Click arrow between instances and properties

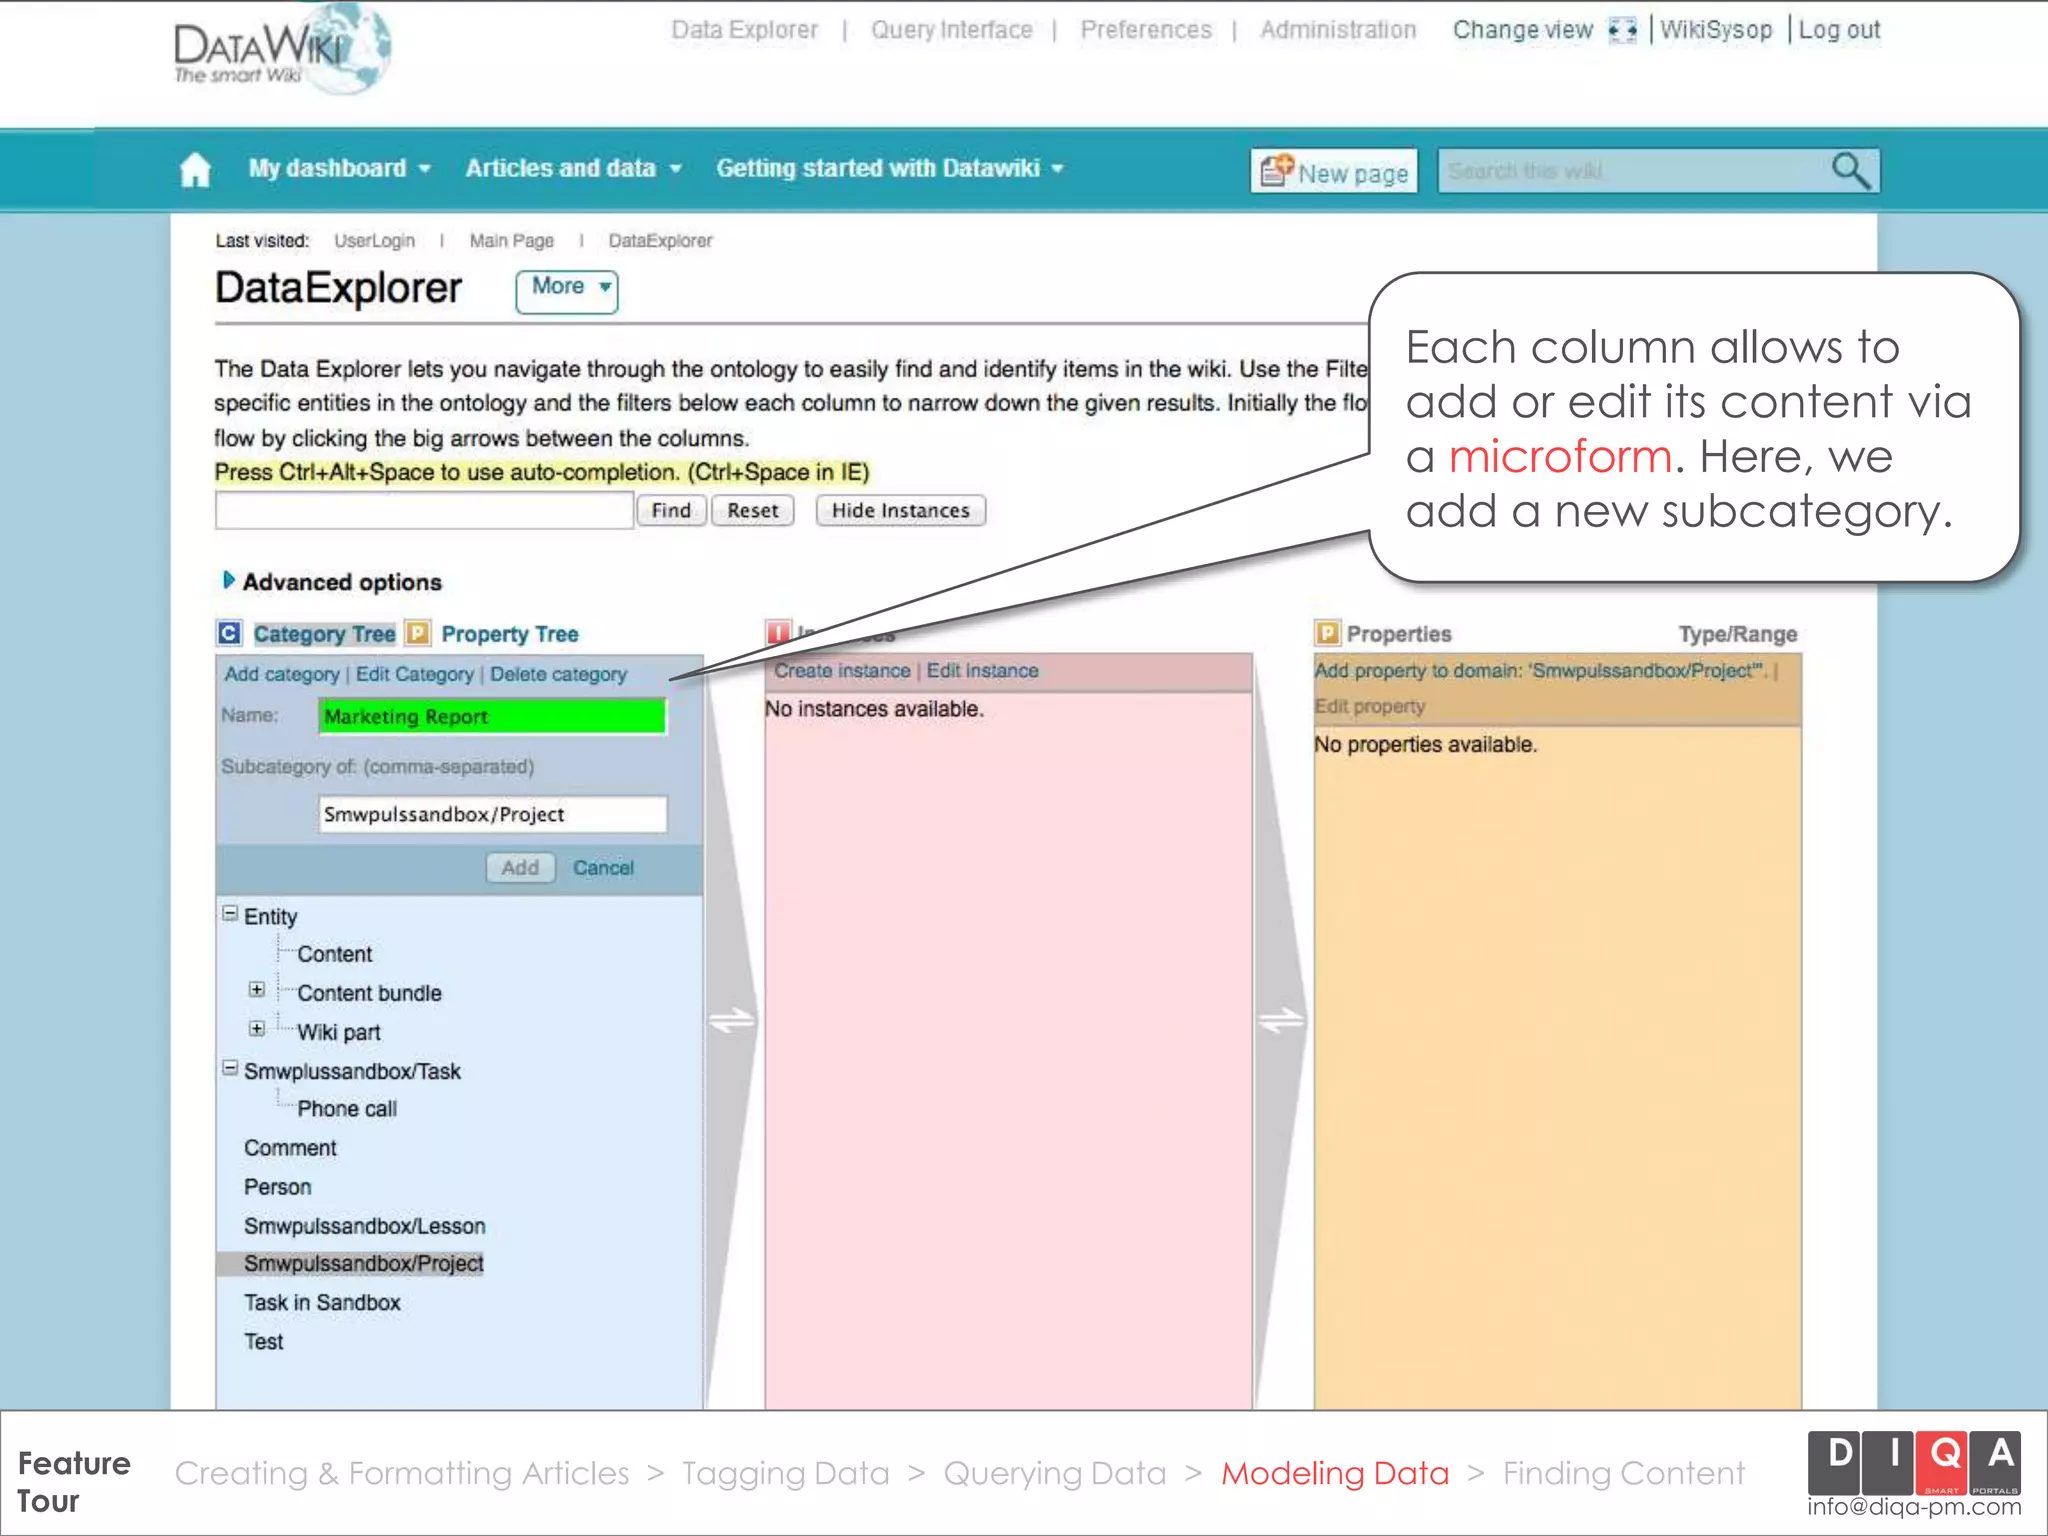[x=1281, y=1021]
